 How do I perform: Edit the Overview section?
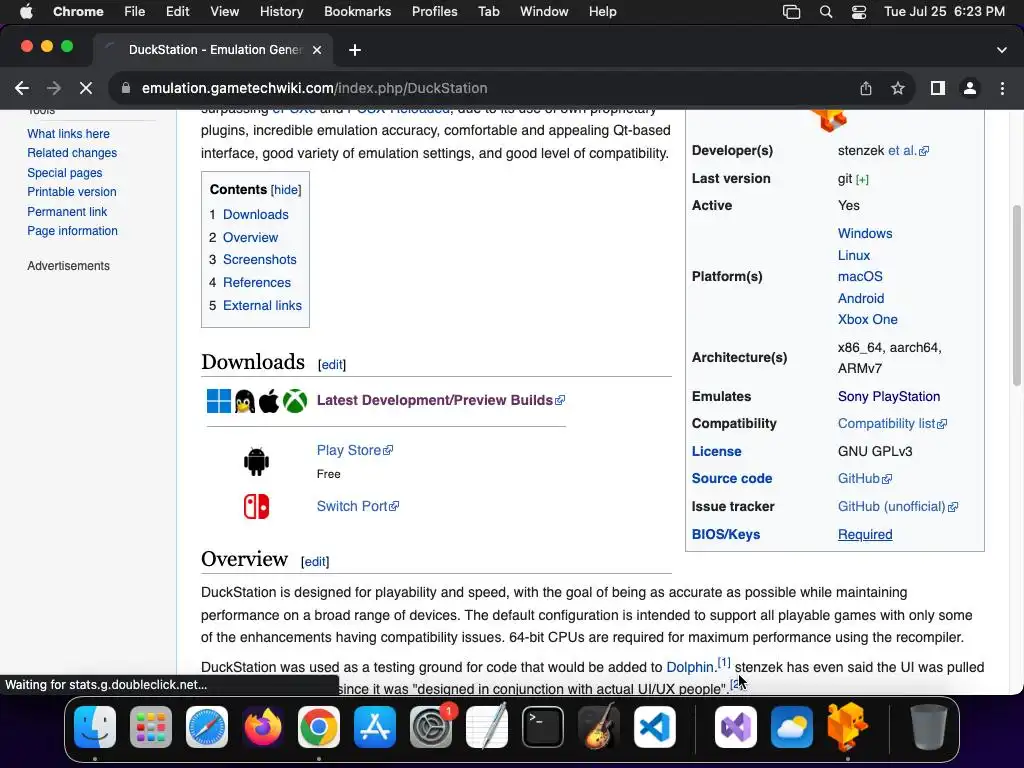pos(315,562)
